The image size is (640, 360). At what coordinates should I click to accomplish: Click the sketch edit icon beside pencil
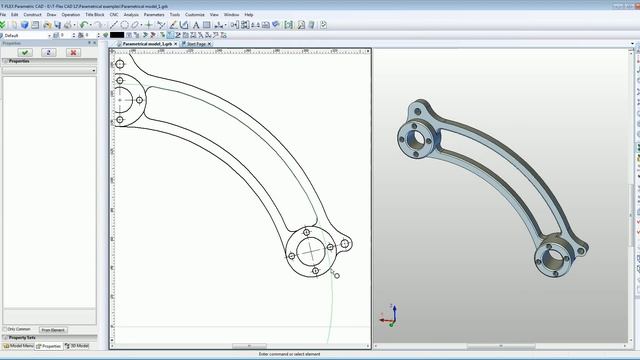point(184,25)
